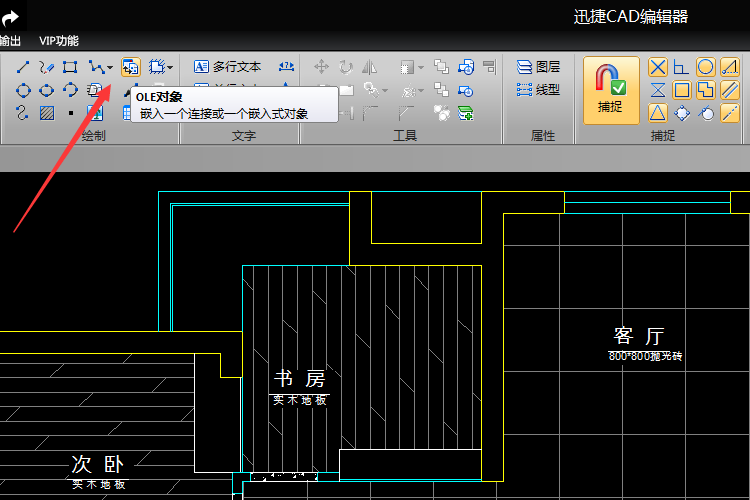Open the 输出 menu tab

(10, 41)
